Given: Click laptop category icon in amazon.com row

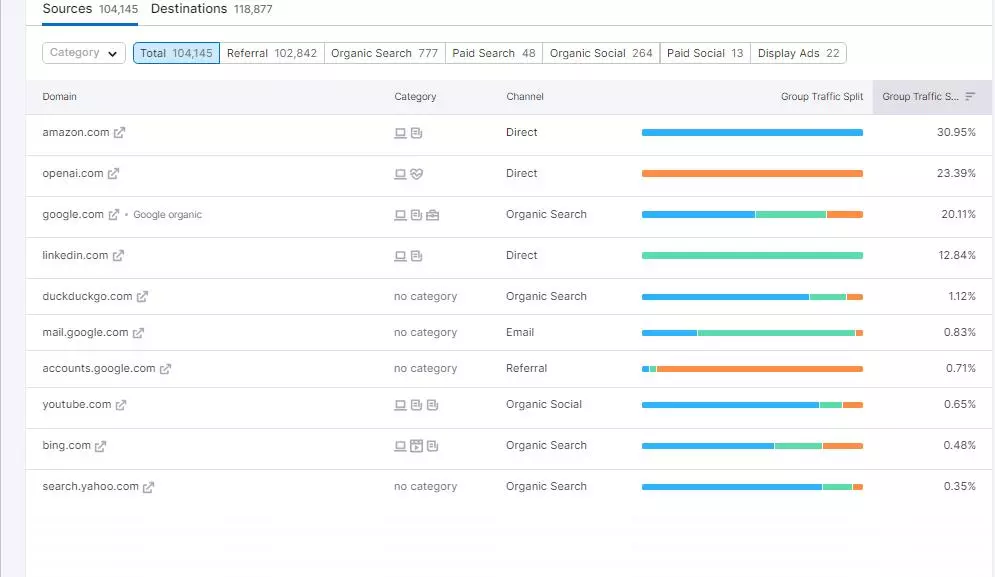Looking at the screenshot, I should (400, 133).
